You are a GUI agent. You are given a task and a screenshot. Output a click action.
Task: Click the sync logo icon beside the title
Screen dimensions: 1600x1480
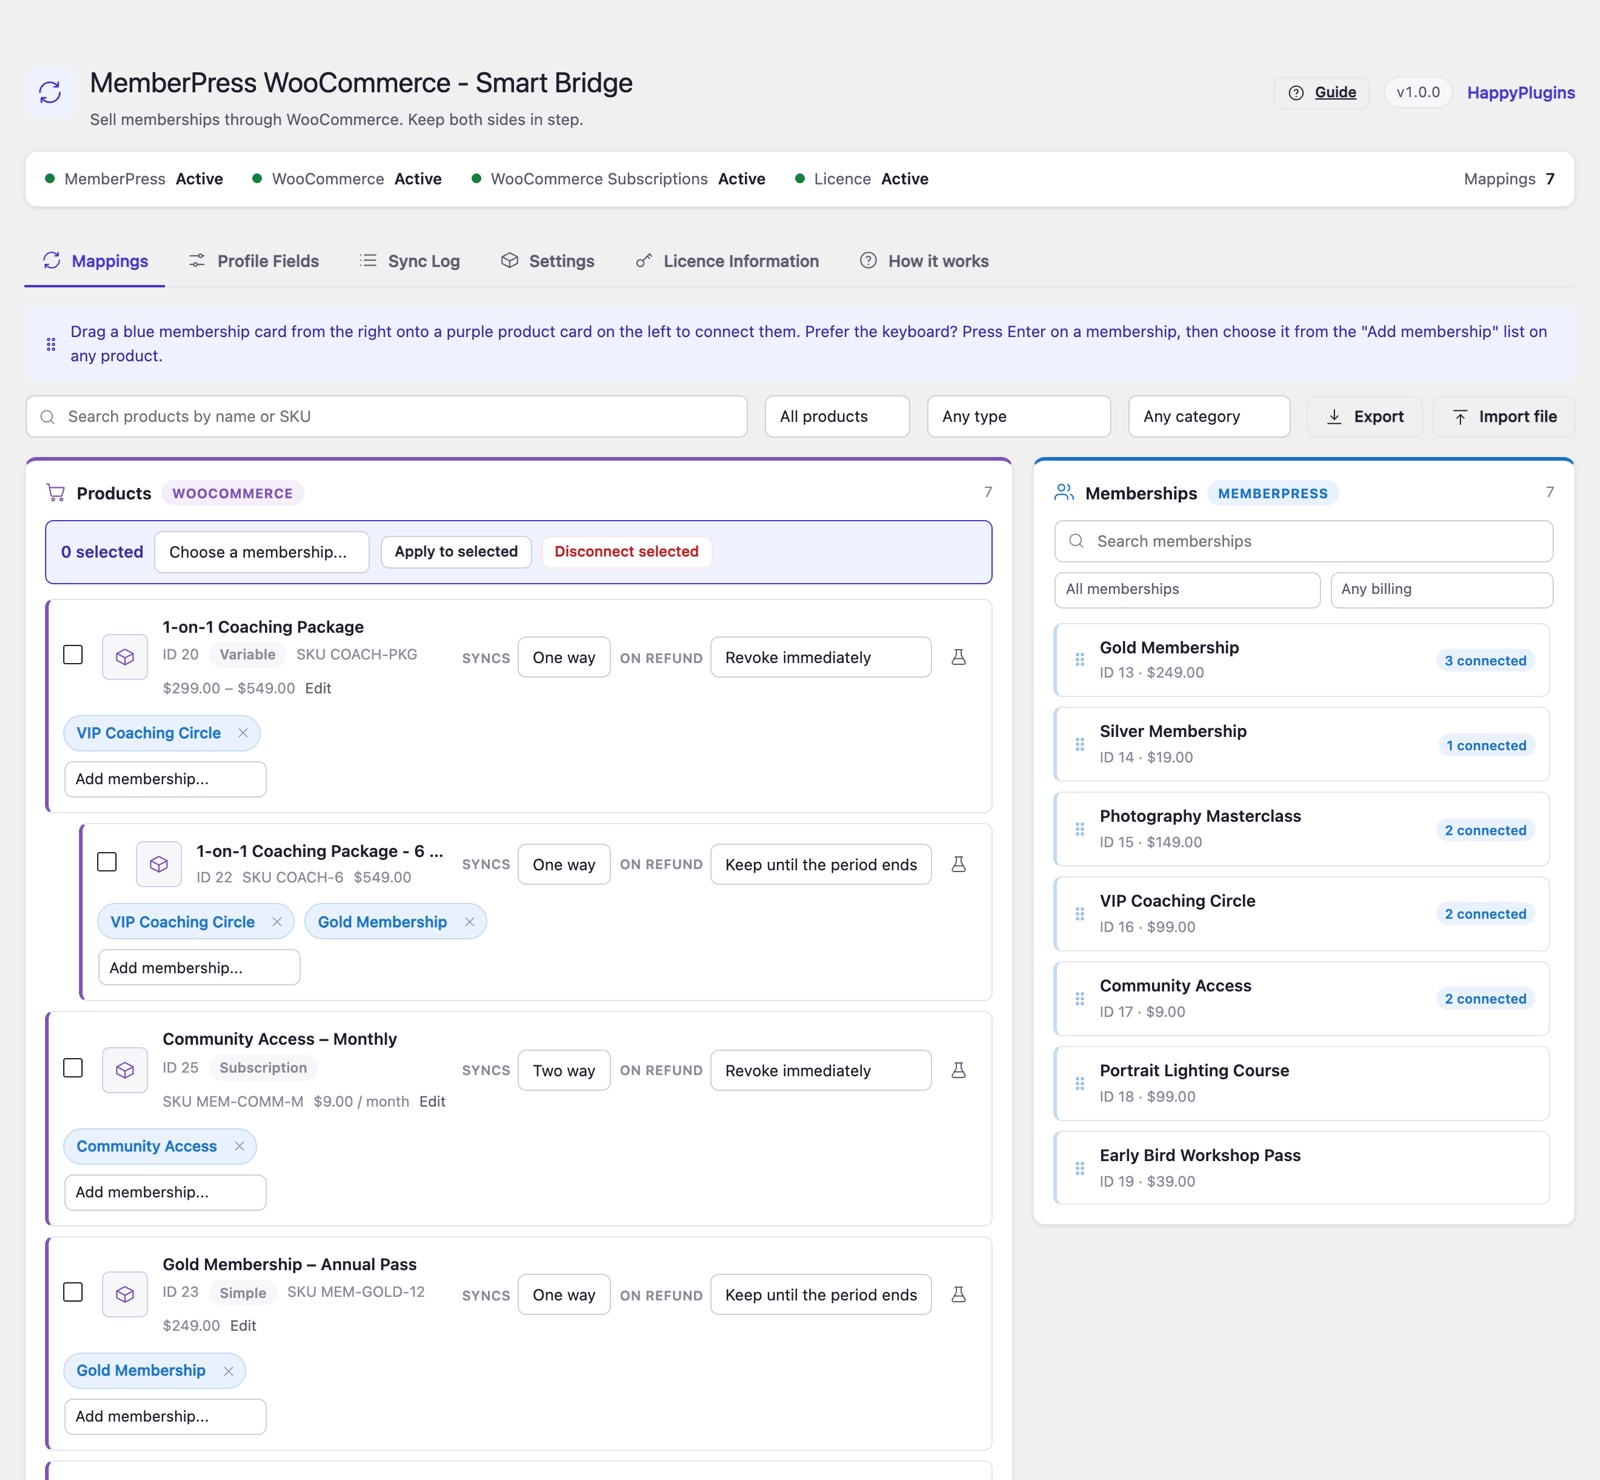pyautogui.click(x=50, y=92)
